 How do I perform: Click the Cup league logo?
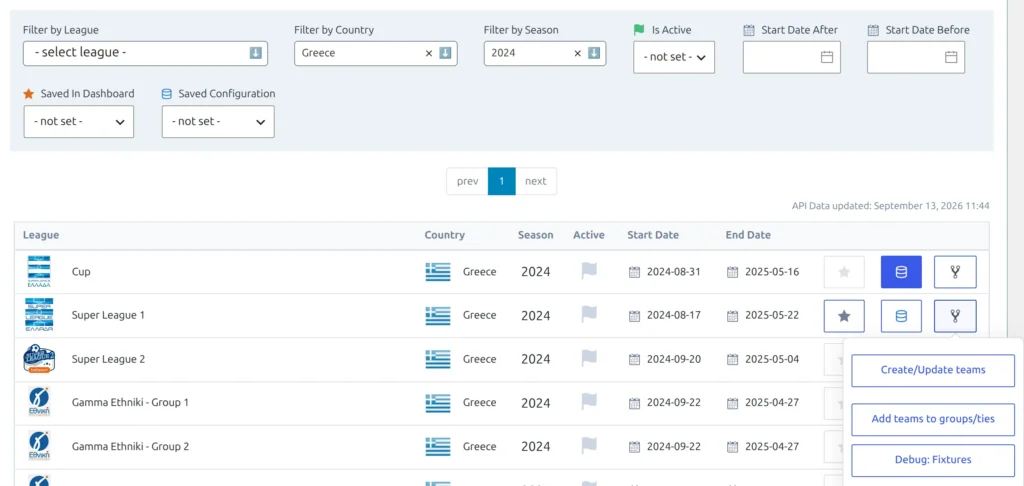click(39, 272)
